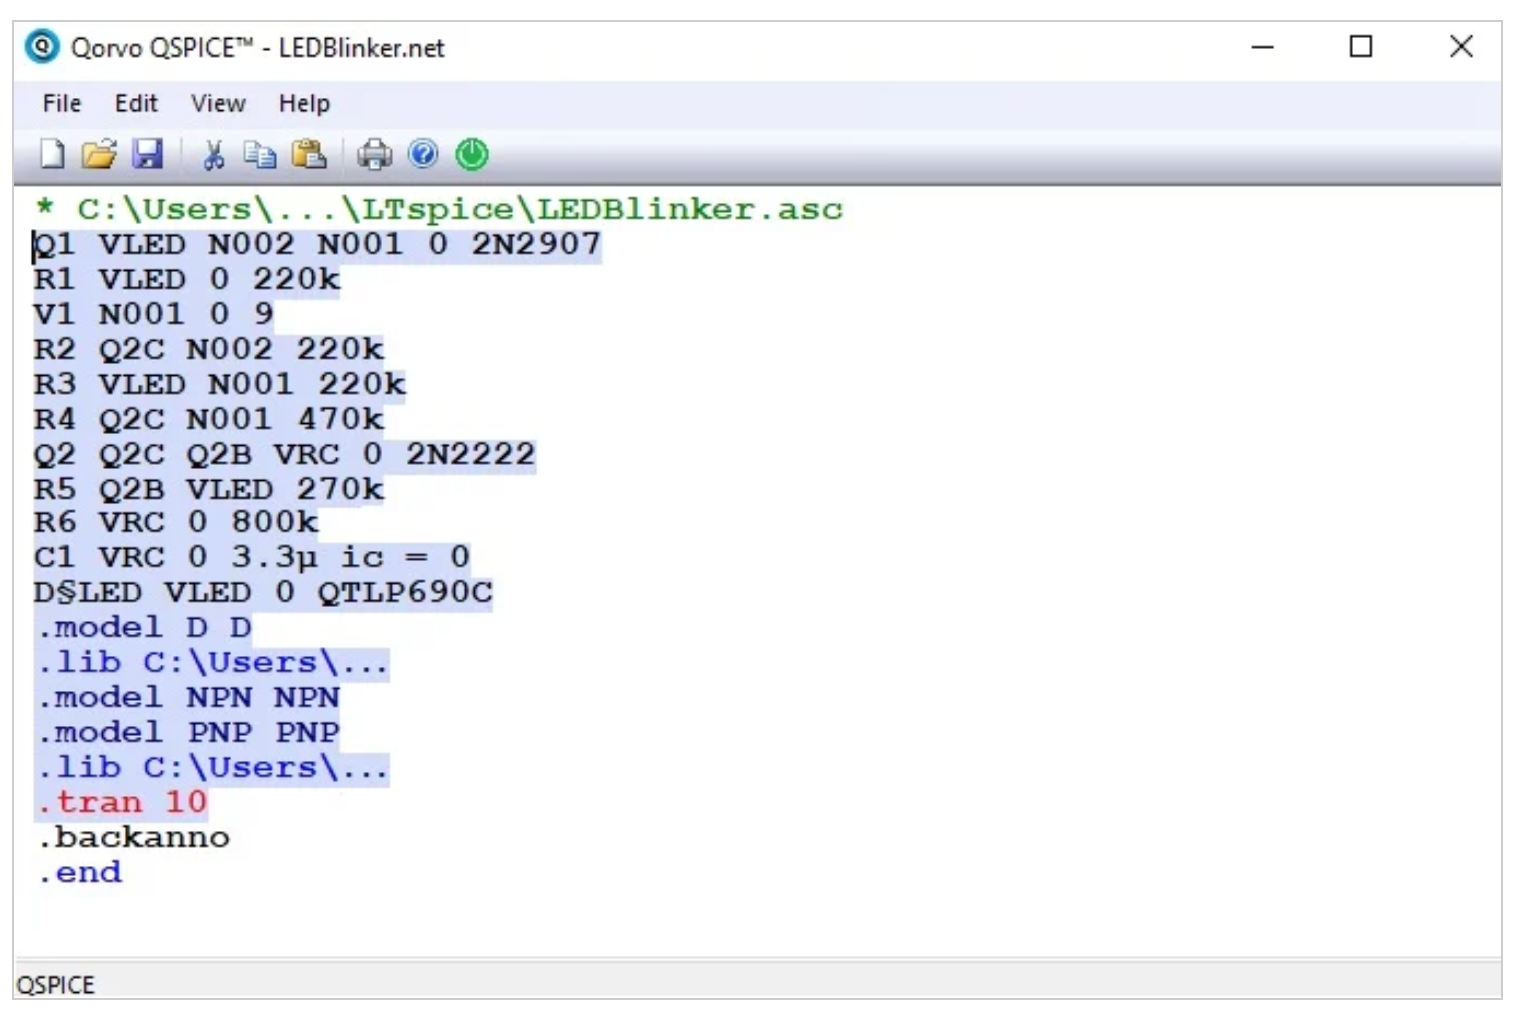The width and height of the screenshot is (1520, 1012).
Task: Maximize the QSPICE window
Action: (x=1361, y=47)
